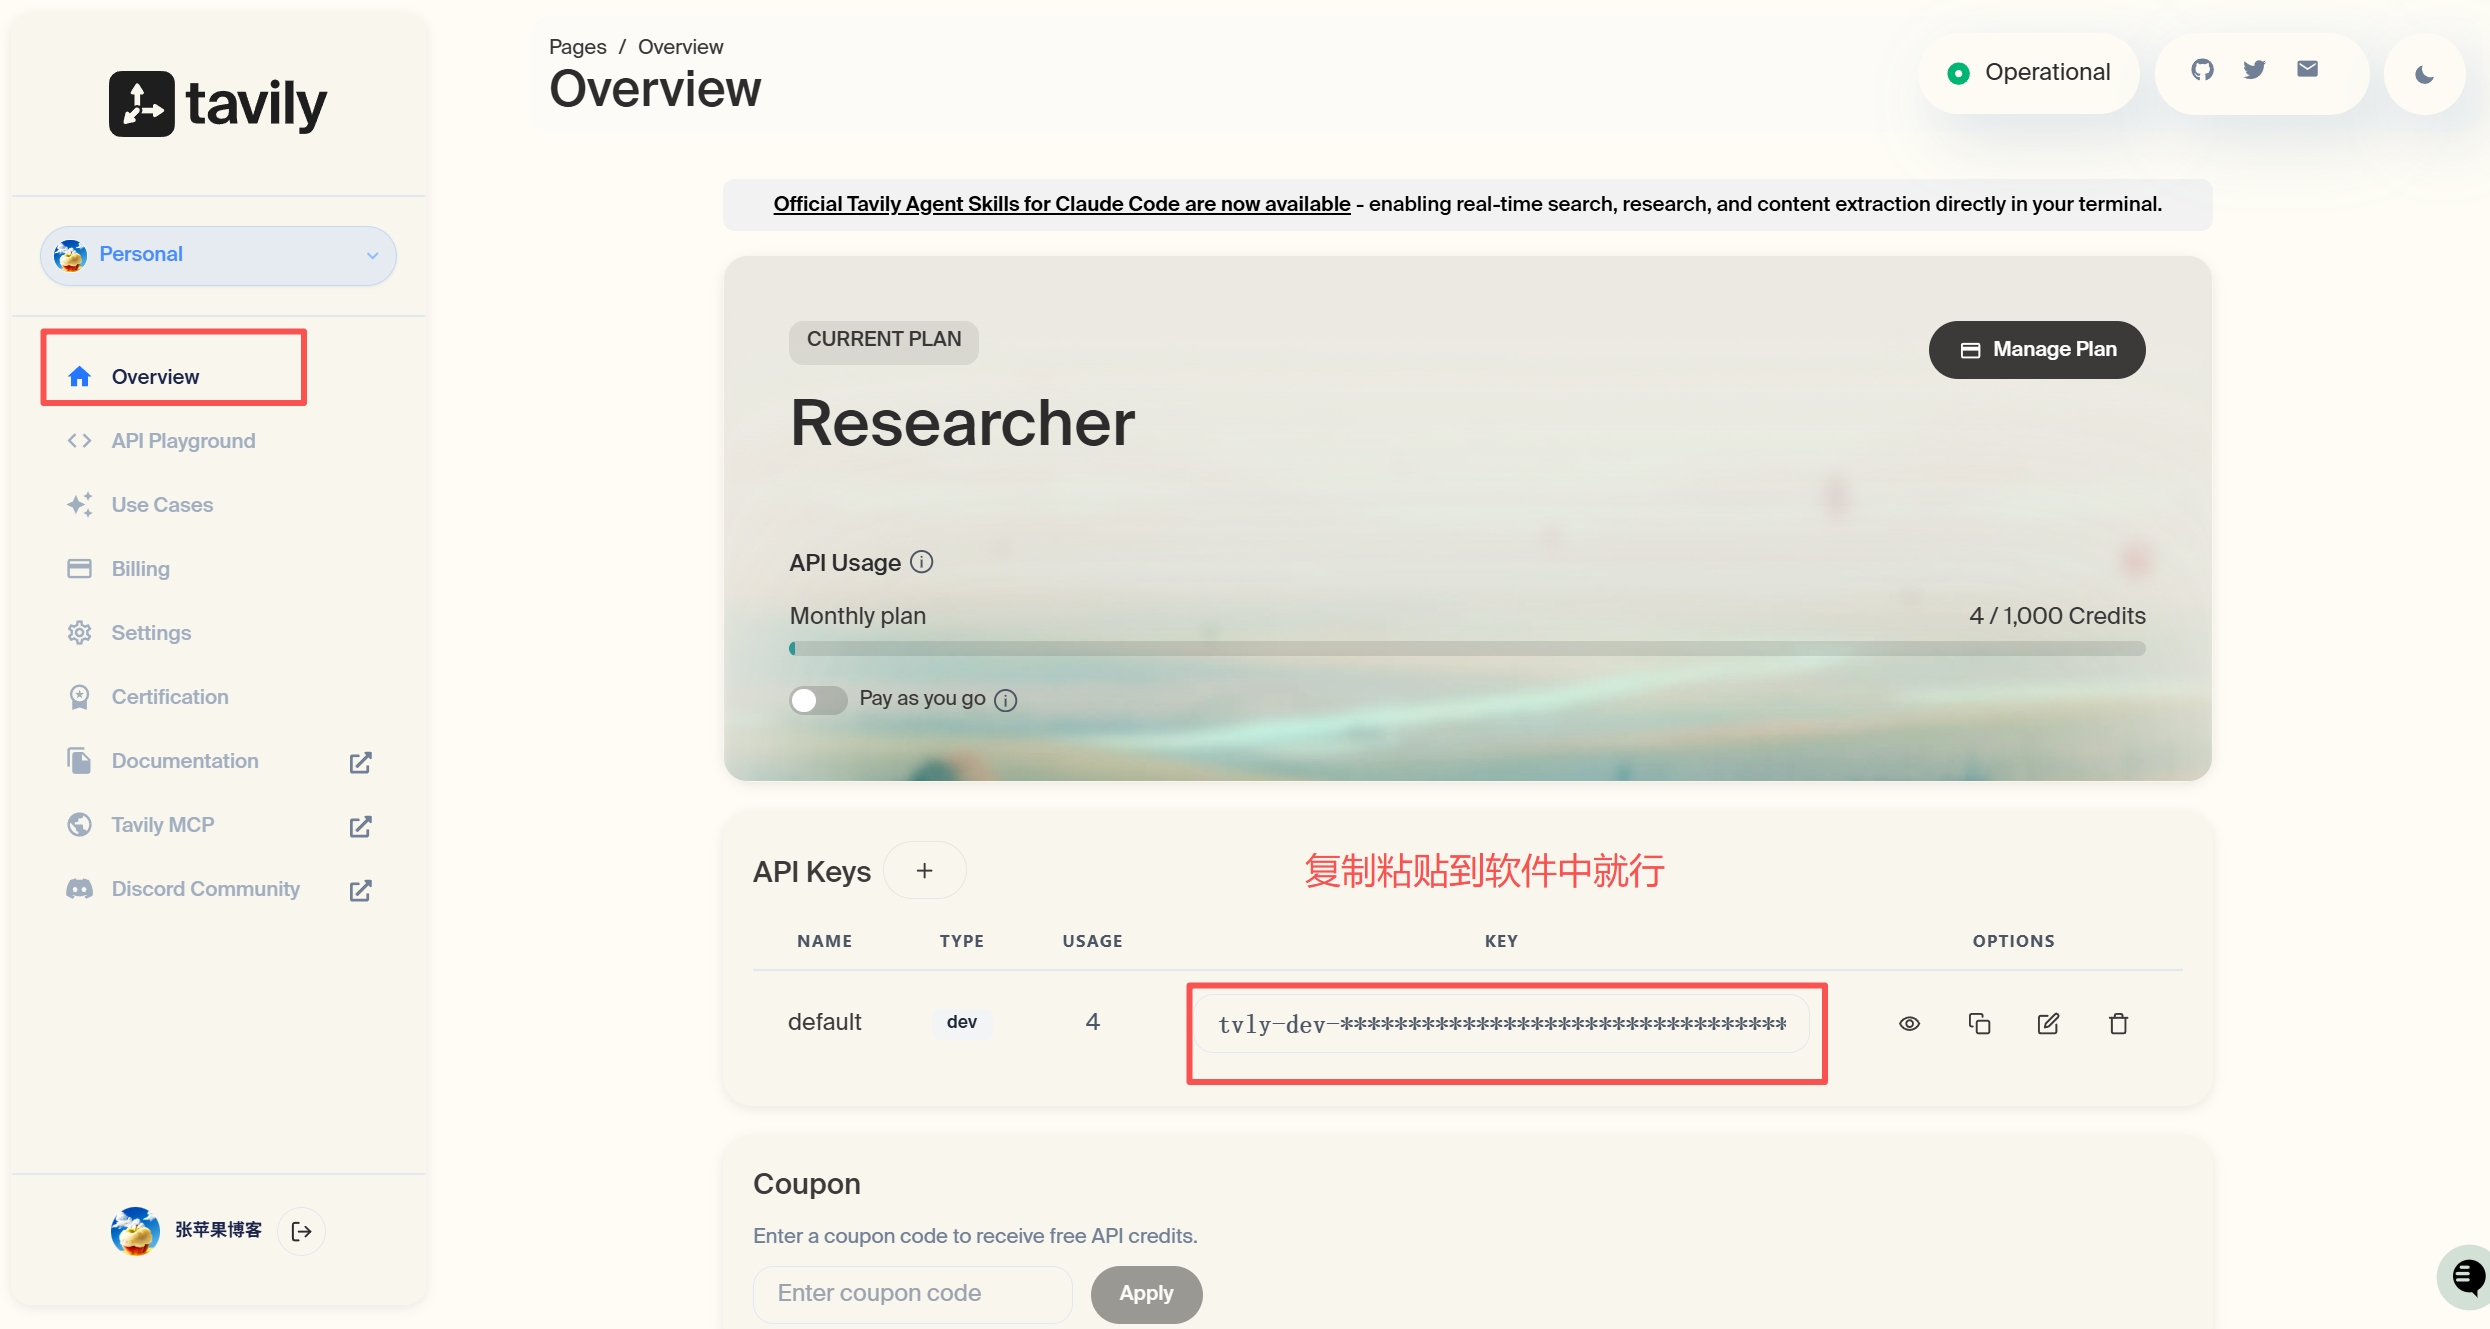
Task: Click the Tavily logo
Action: [x=218, y=103]
